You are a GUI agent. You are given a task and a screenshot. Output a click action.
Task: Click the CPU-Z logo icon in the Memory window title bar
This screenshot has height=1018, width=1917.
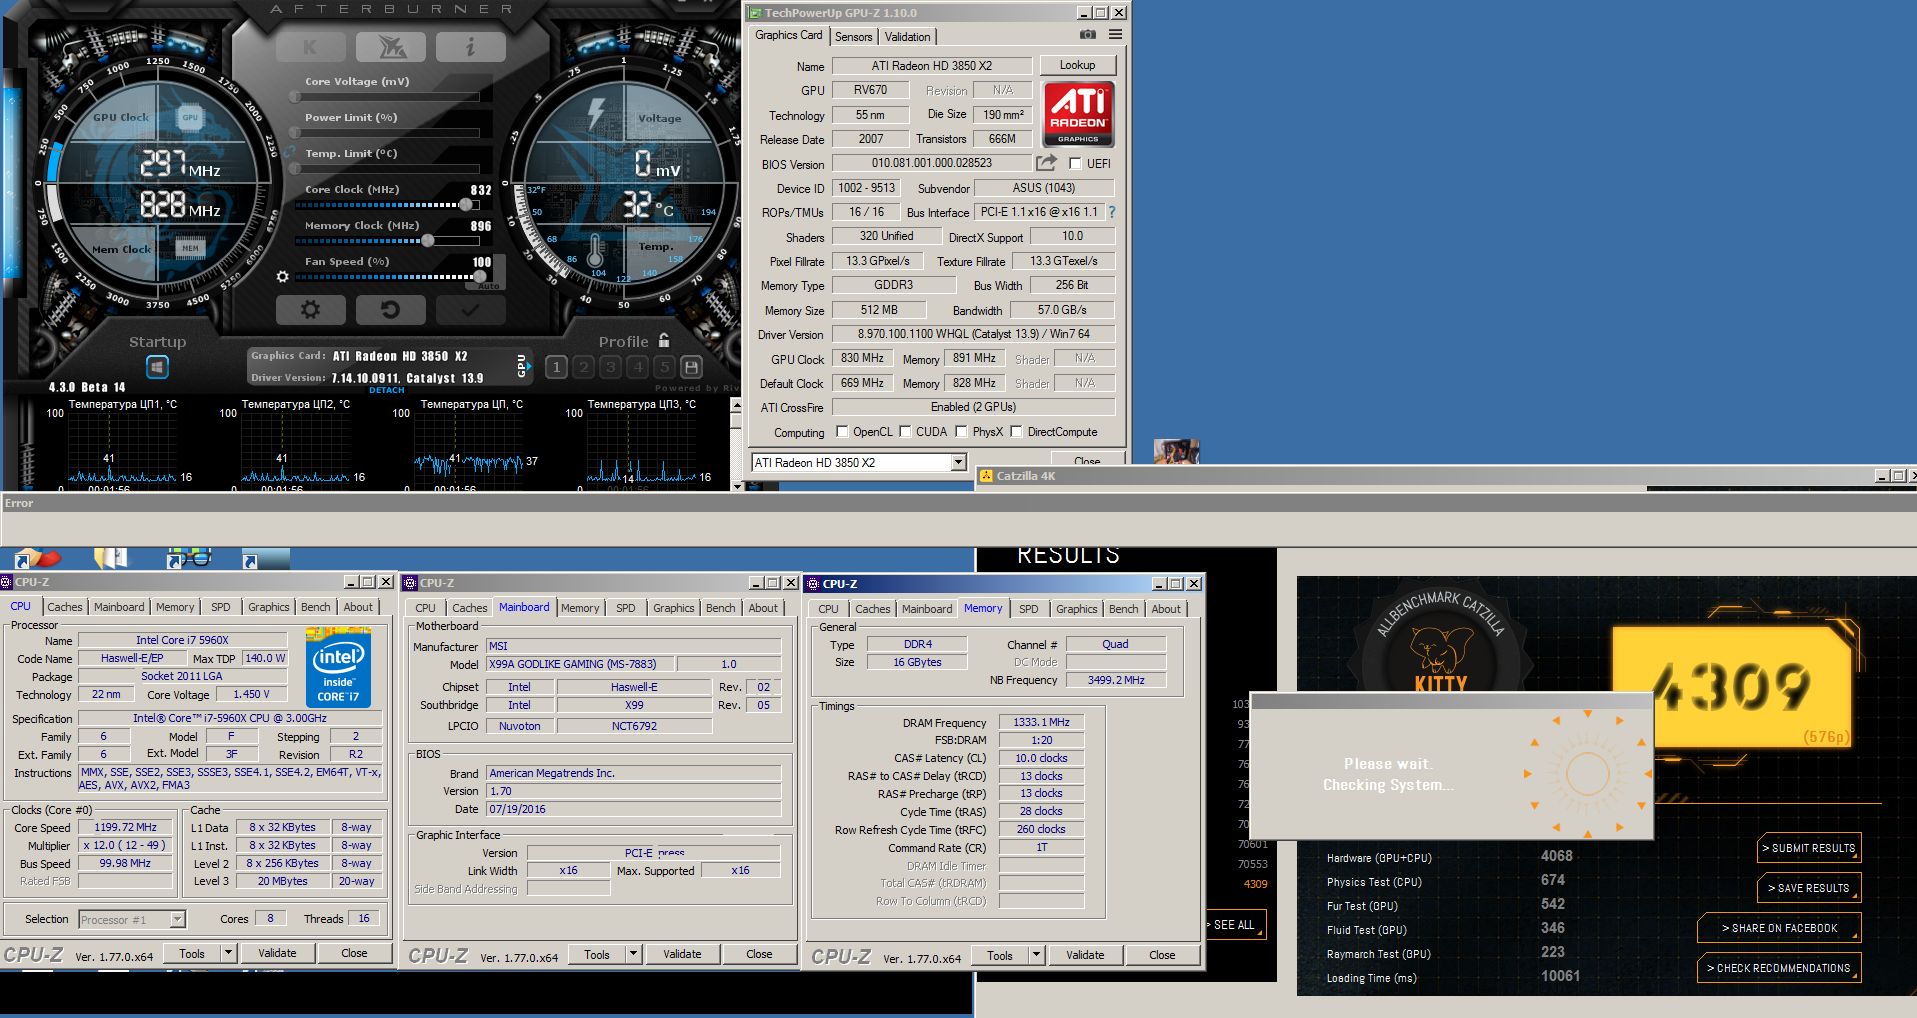(x=813, y=584)
